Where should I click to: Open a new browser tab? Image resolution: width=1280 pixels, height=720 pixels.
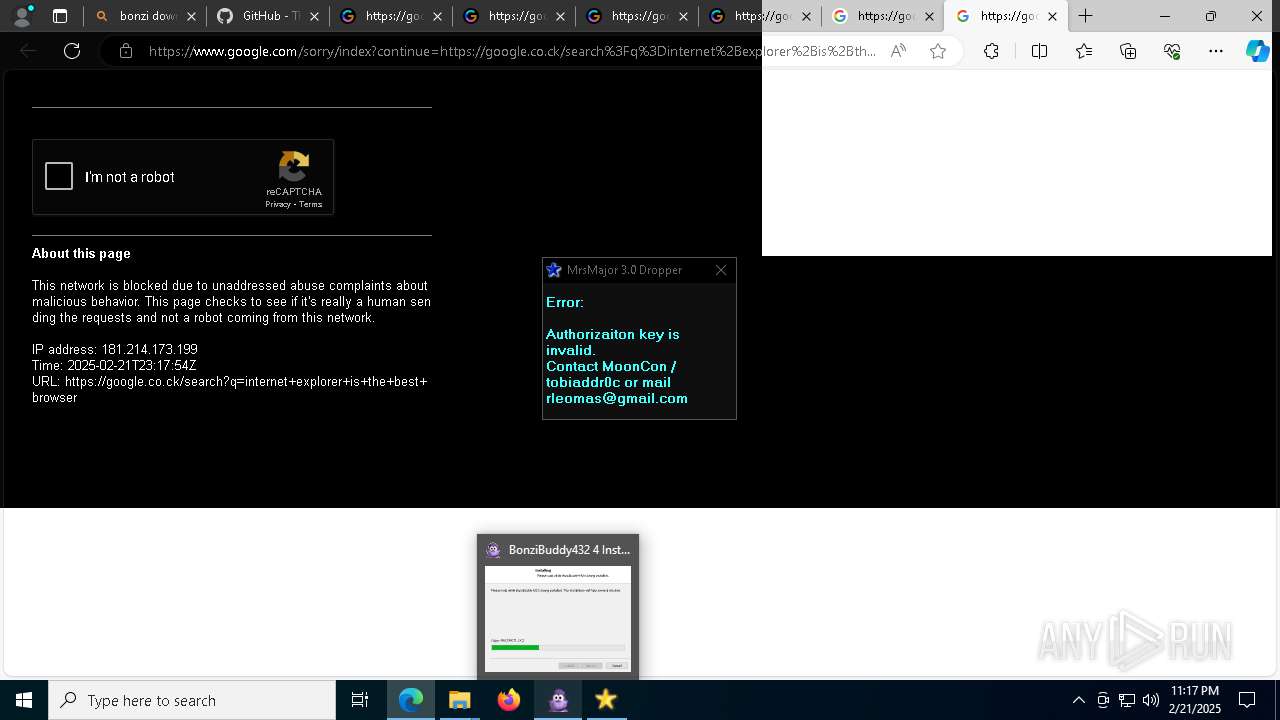(1085, 16)
